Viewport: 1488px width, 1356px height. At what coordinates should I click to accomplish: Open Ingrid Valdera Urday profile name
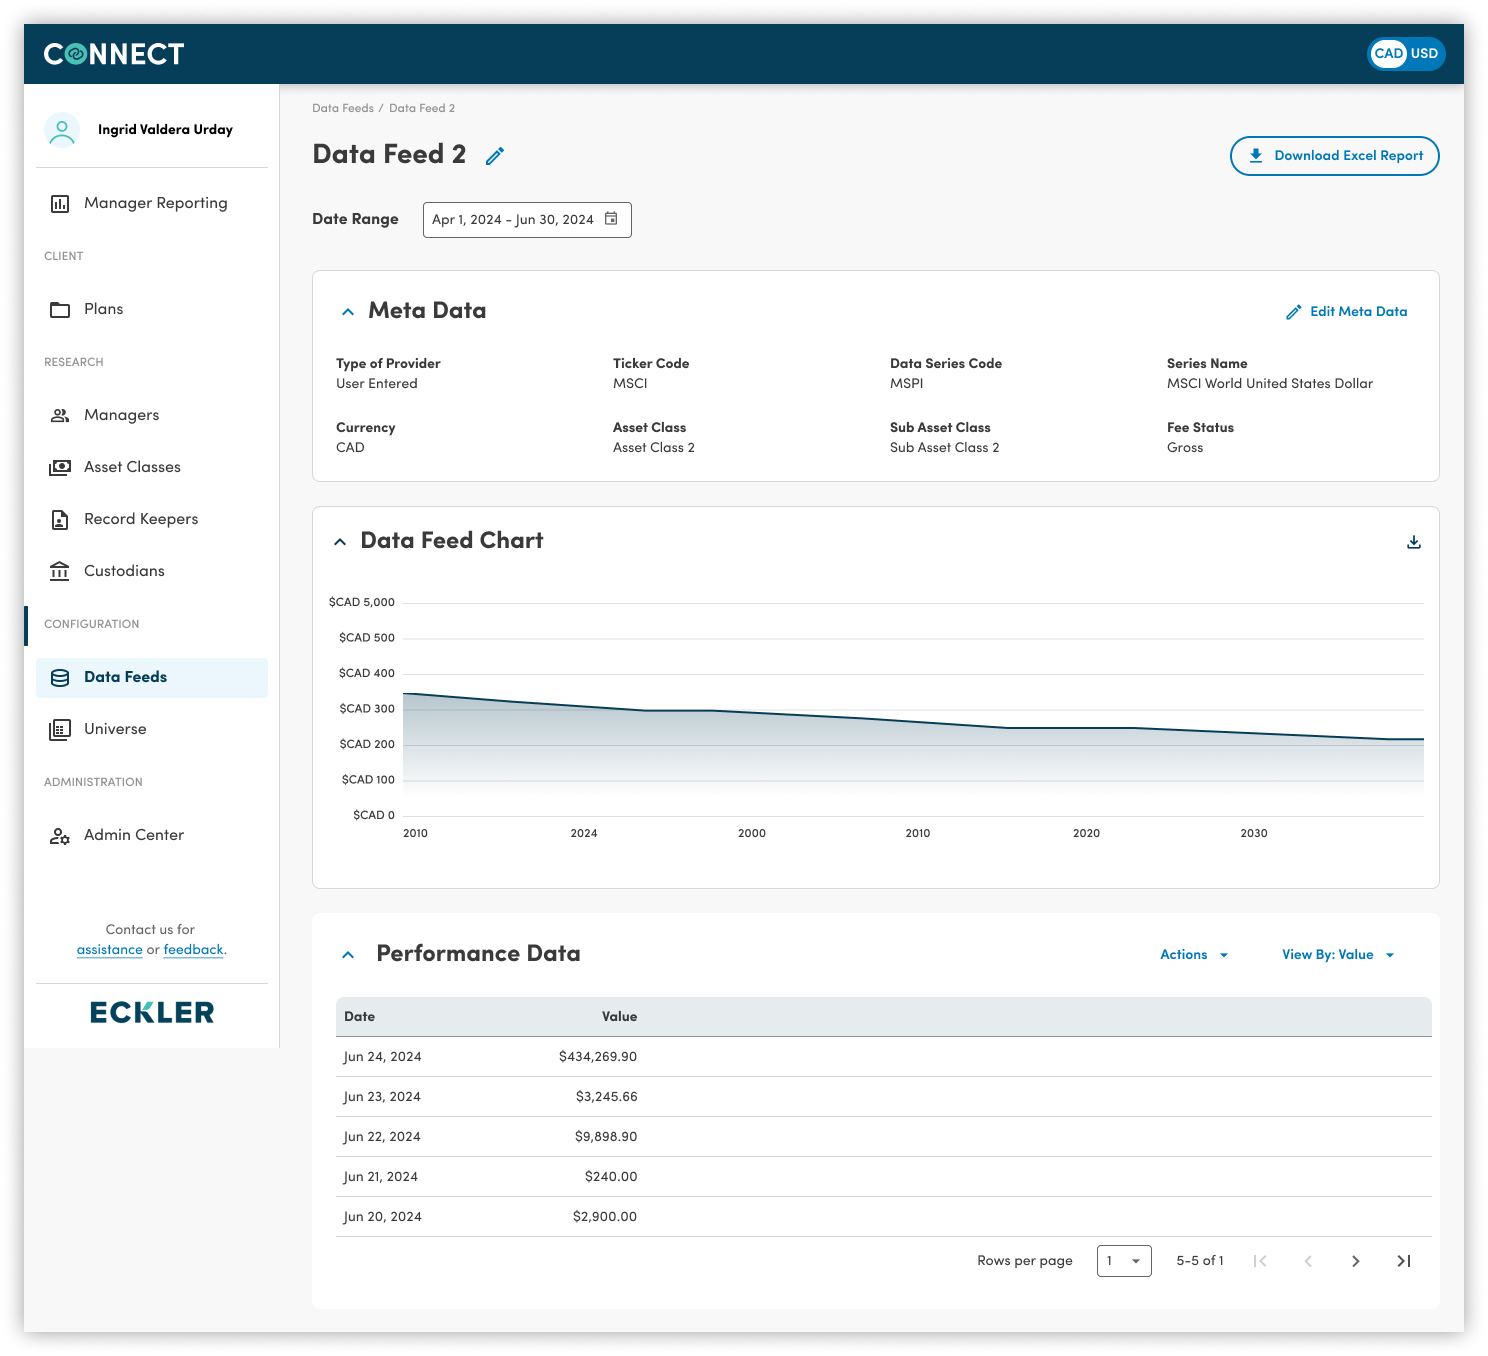click(165, 130)
